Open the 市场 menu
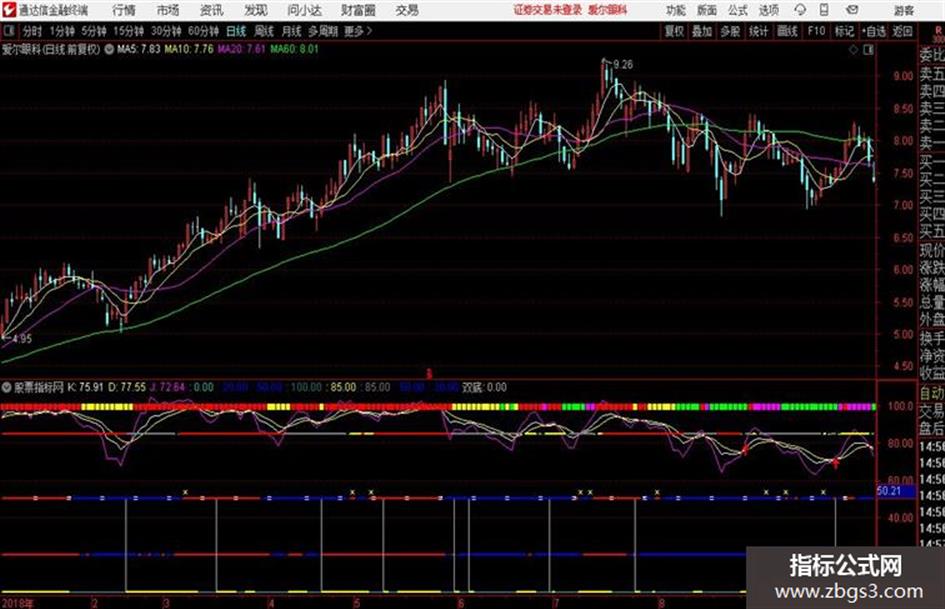The height and width of the screenshot is (609, 945). 168,10
